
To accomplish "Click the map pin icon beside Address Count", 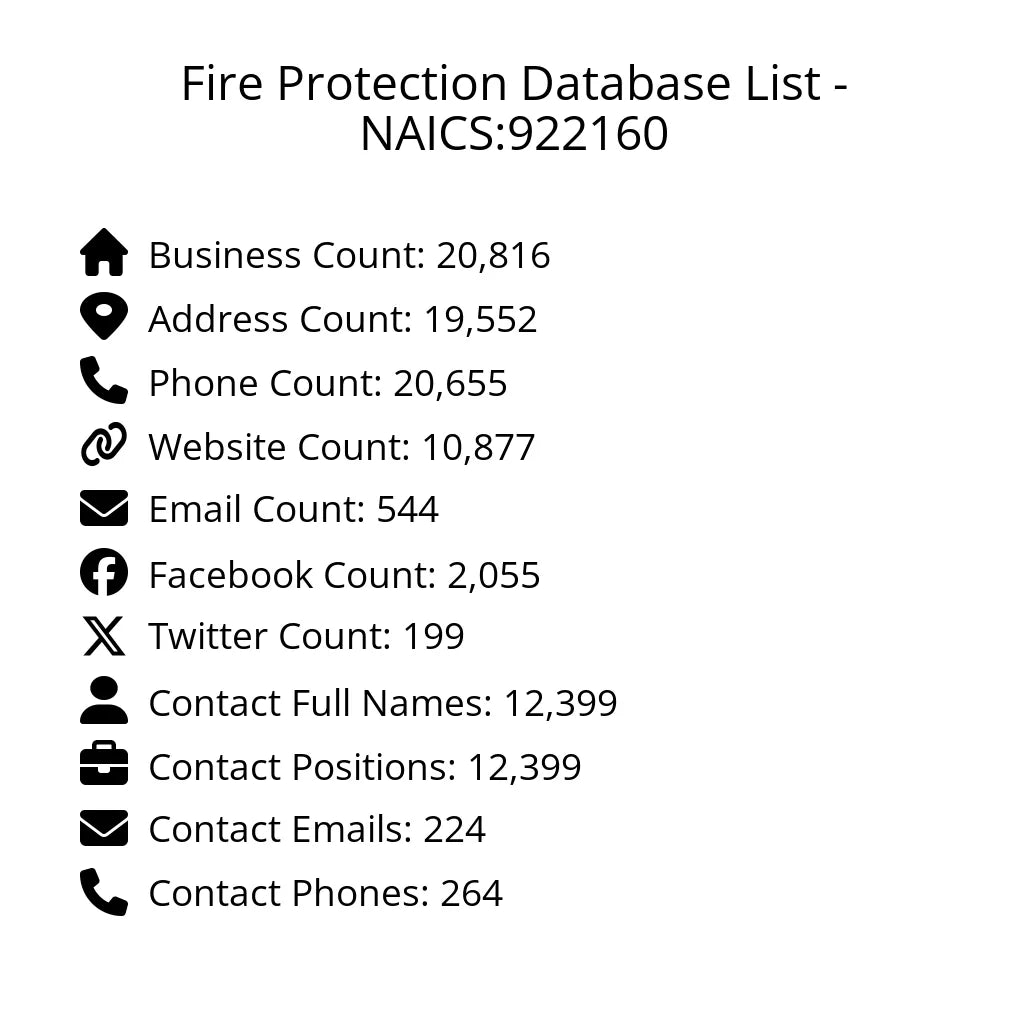I will (104, 317).
